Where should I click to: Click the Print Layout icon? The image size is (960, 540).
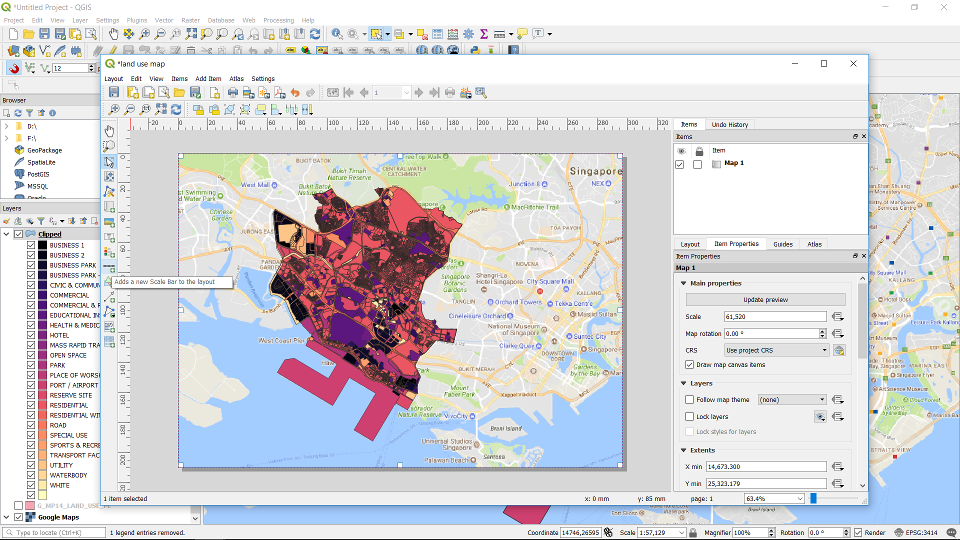(x=233, y=93)
